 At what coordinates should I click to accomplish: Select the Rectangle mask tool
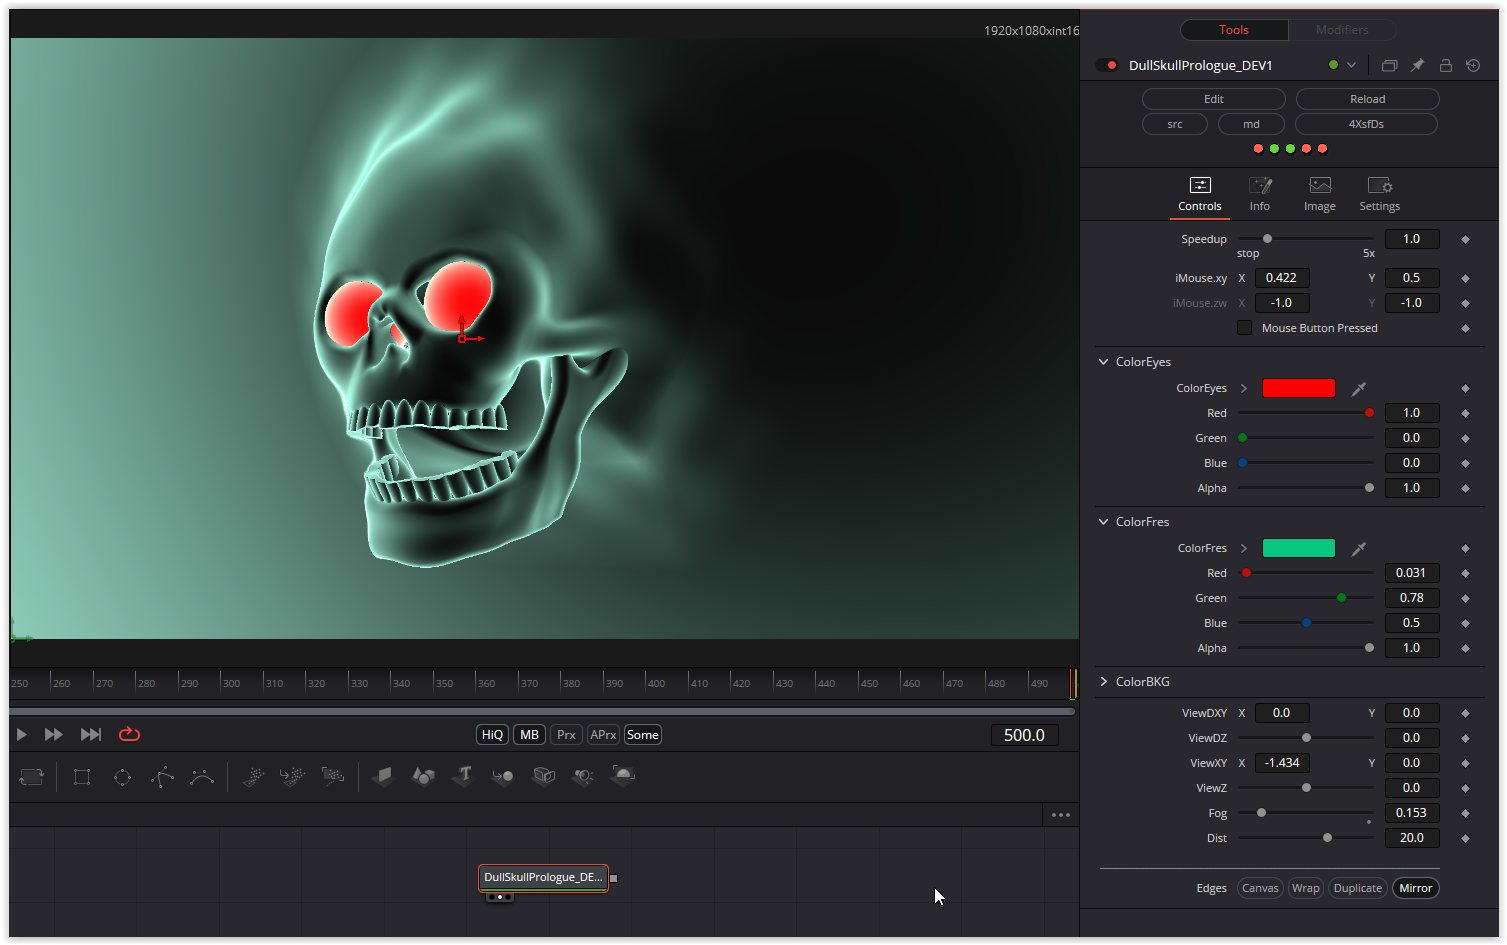tap(82, 777)
